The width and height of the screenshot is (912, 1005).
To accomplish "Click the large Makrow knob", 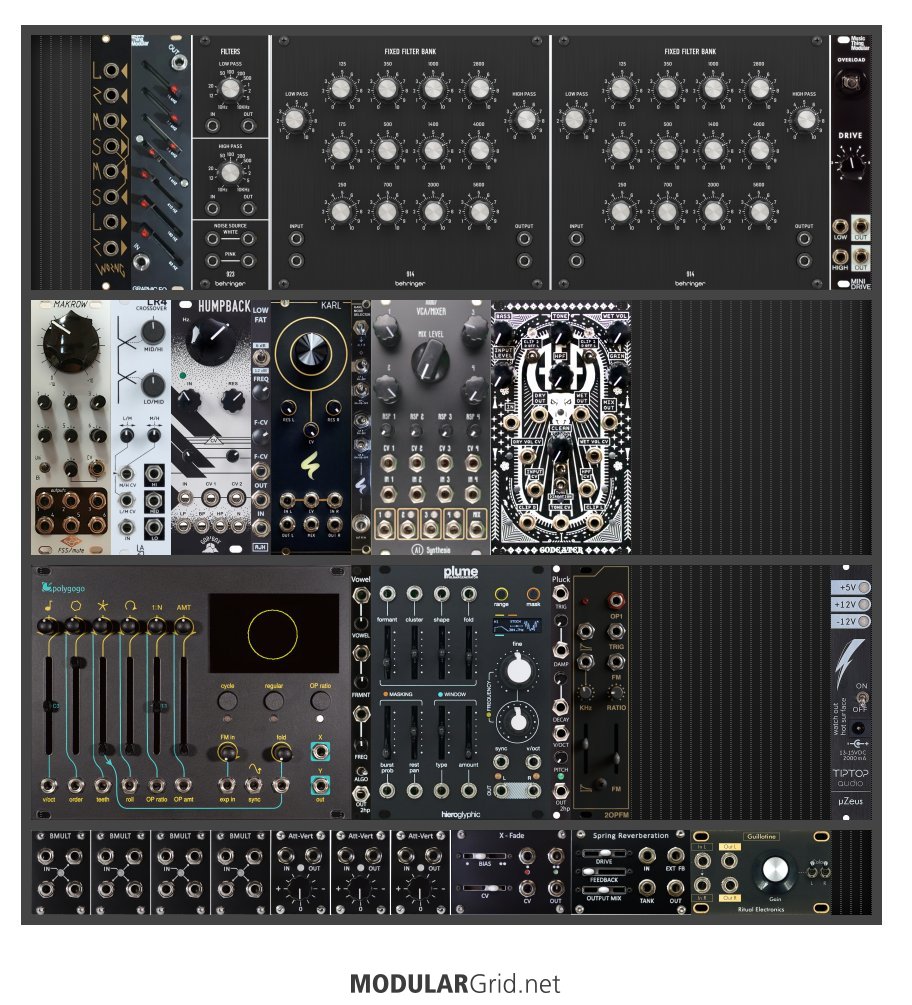I will pos(70,344).
